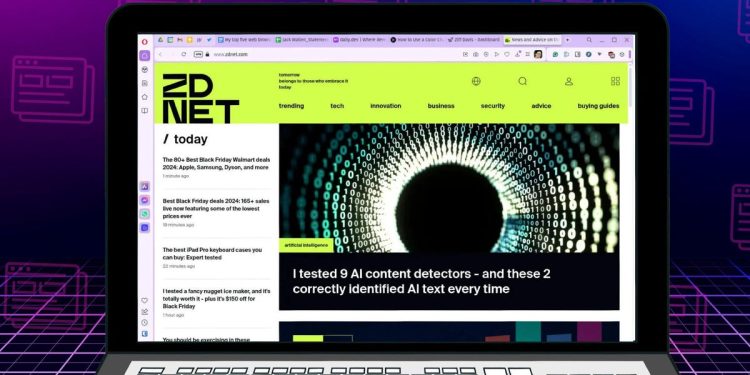750x375 pixels.
Task: Click the purple home workspace icon in sidebar
Action: 144,56
